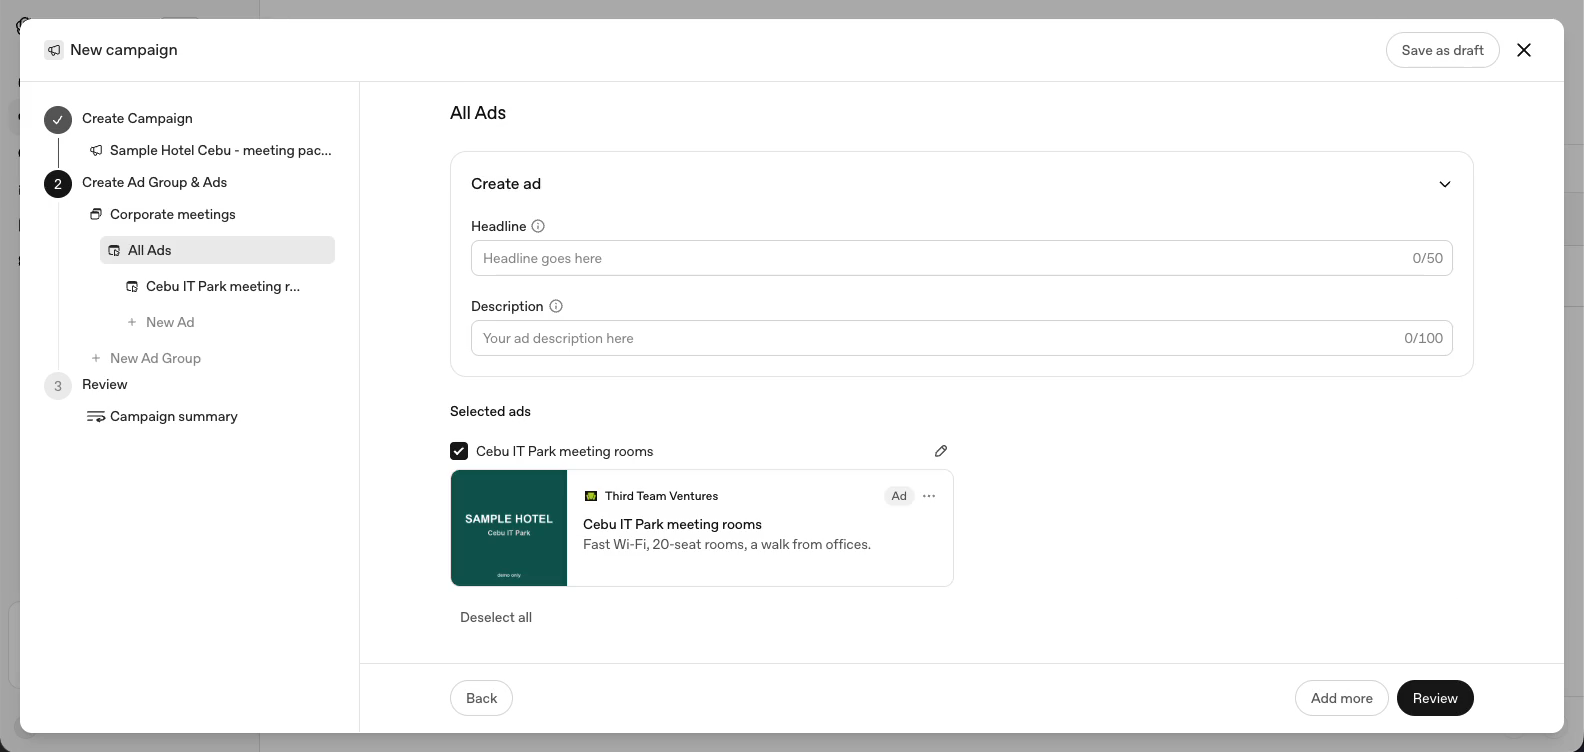
Task: Open the three-dot menu on ad preview
Action: [929, 496]
